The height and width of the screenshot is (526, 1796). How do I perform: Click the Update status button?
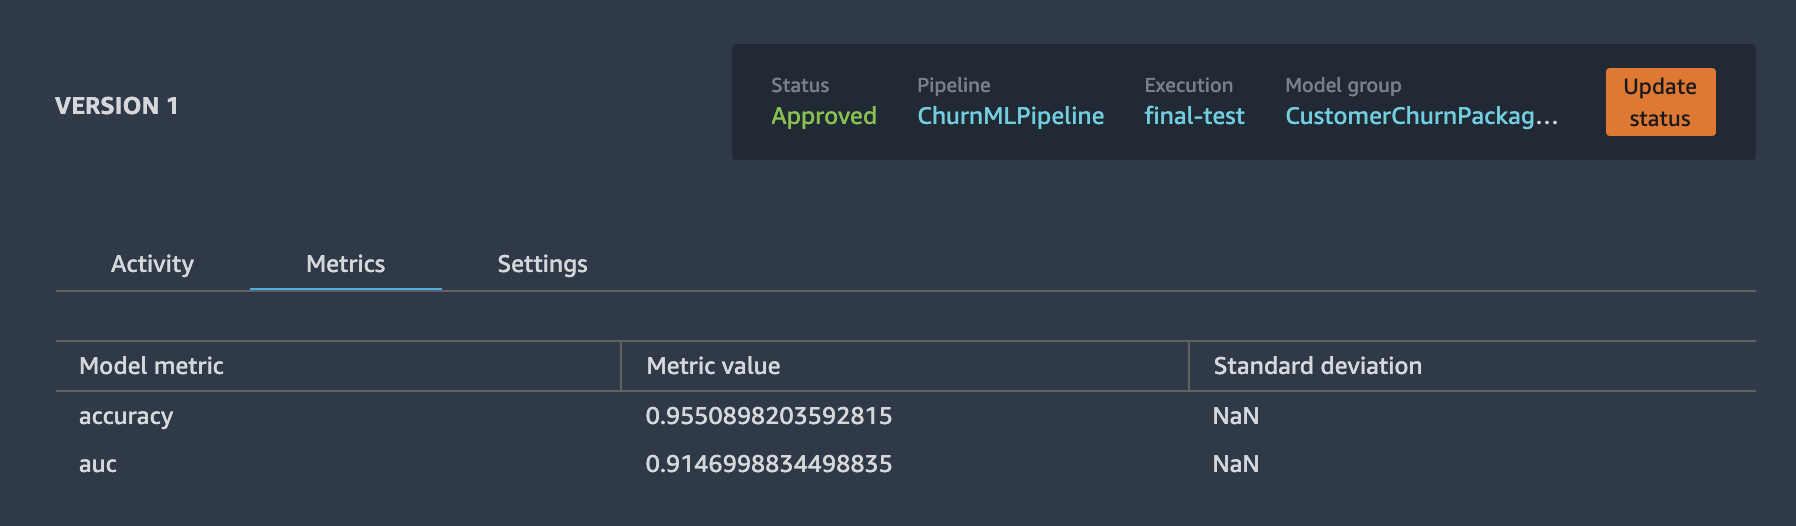(x=1660, y=102)
